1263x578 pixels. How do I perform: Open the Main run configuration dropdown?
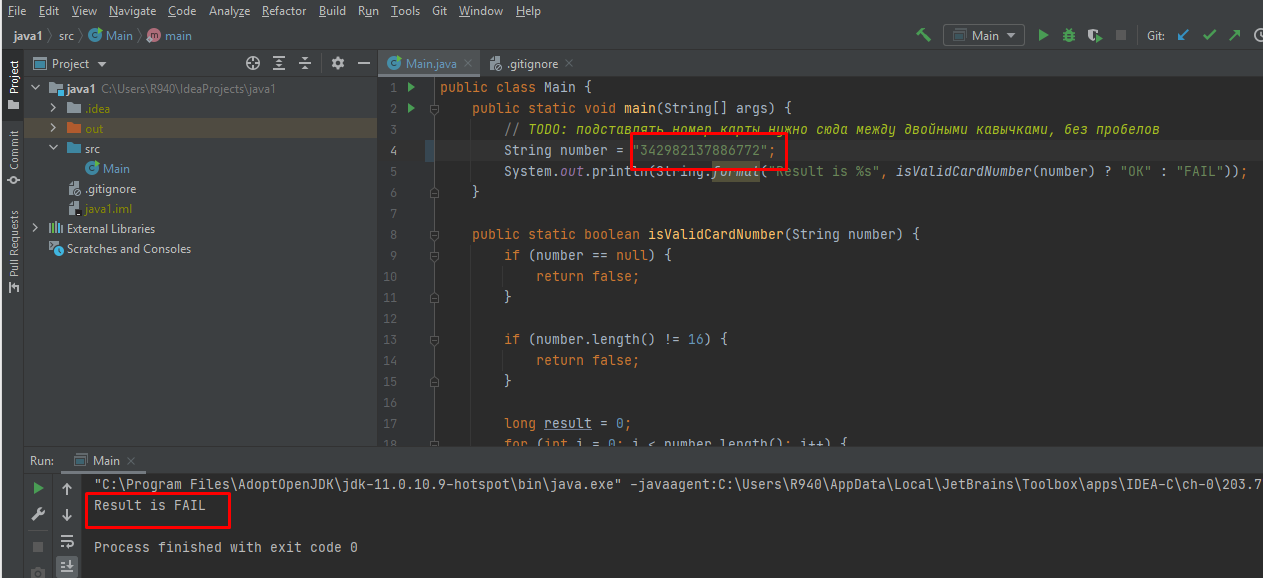point(984,35)
